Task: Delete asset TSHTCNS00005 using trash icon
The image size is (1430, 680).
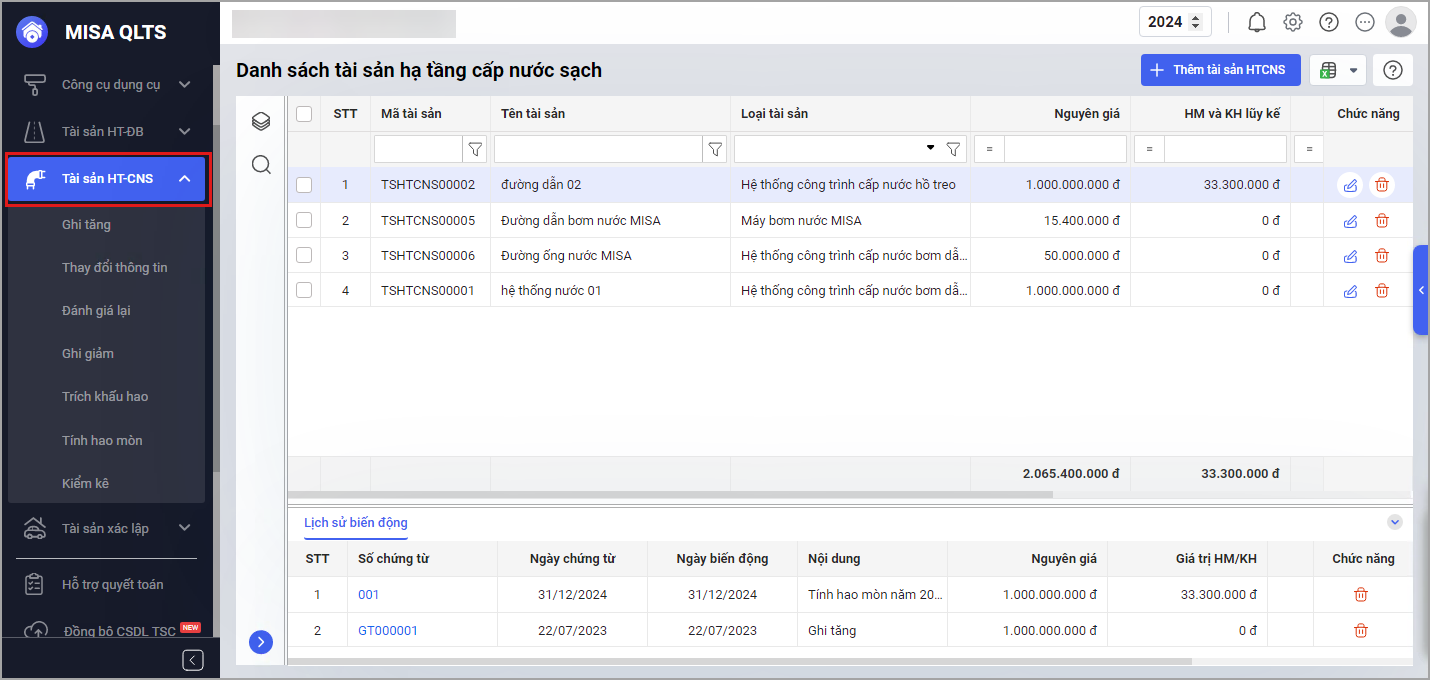Action: (x=1382, y=221)
